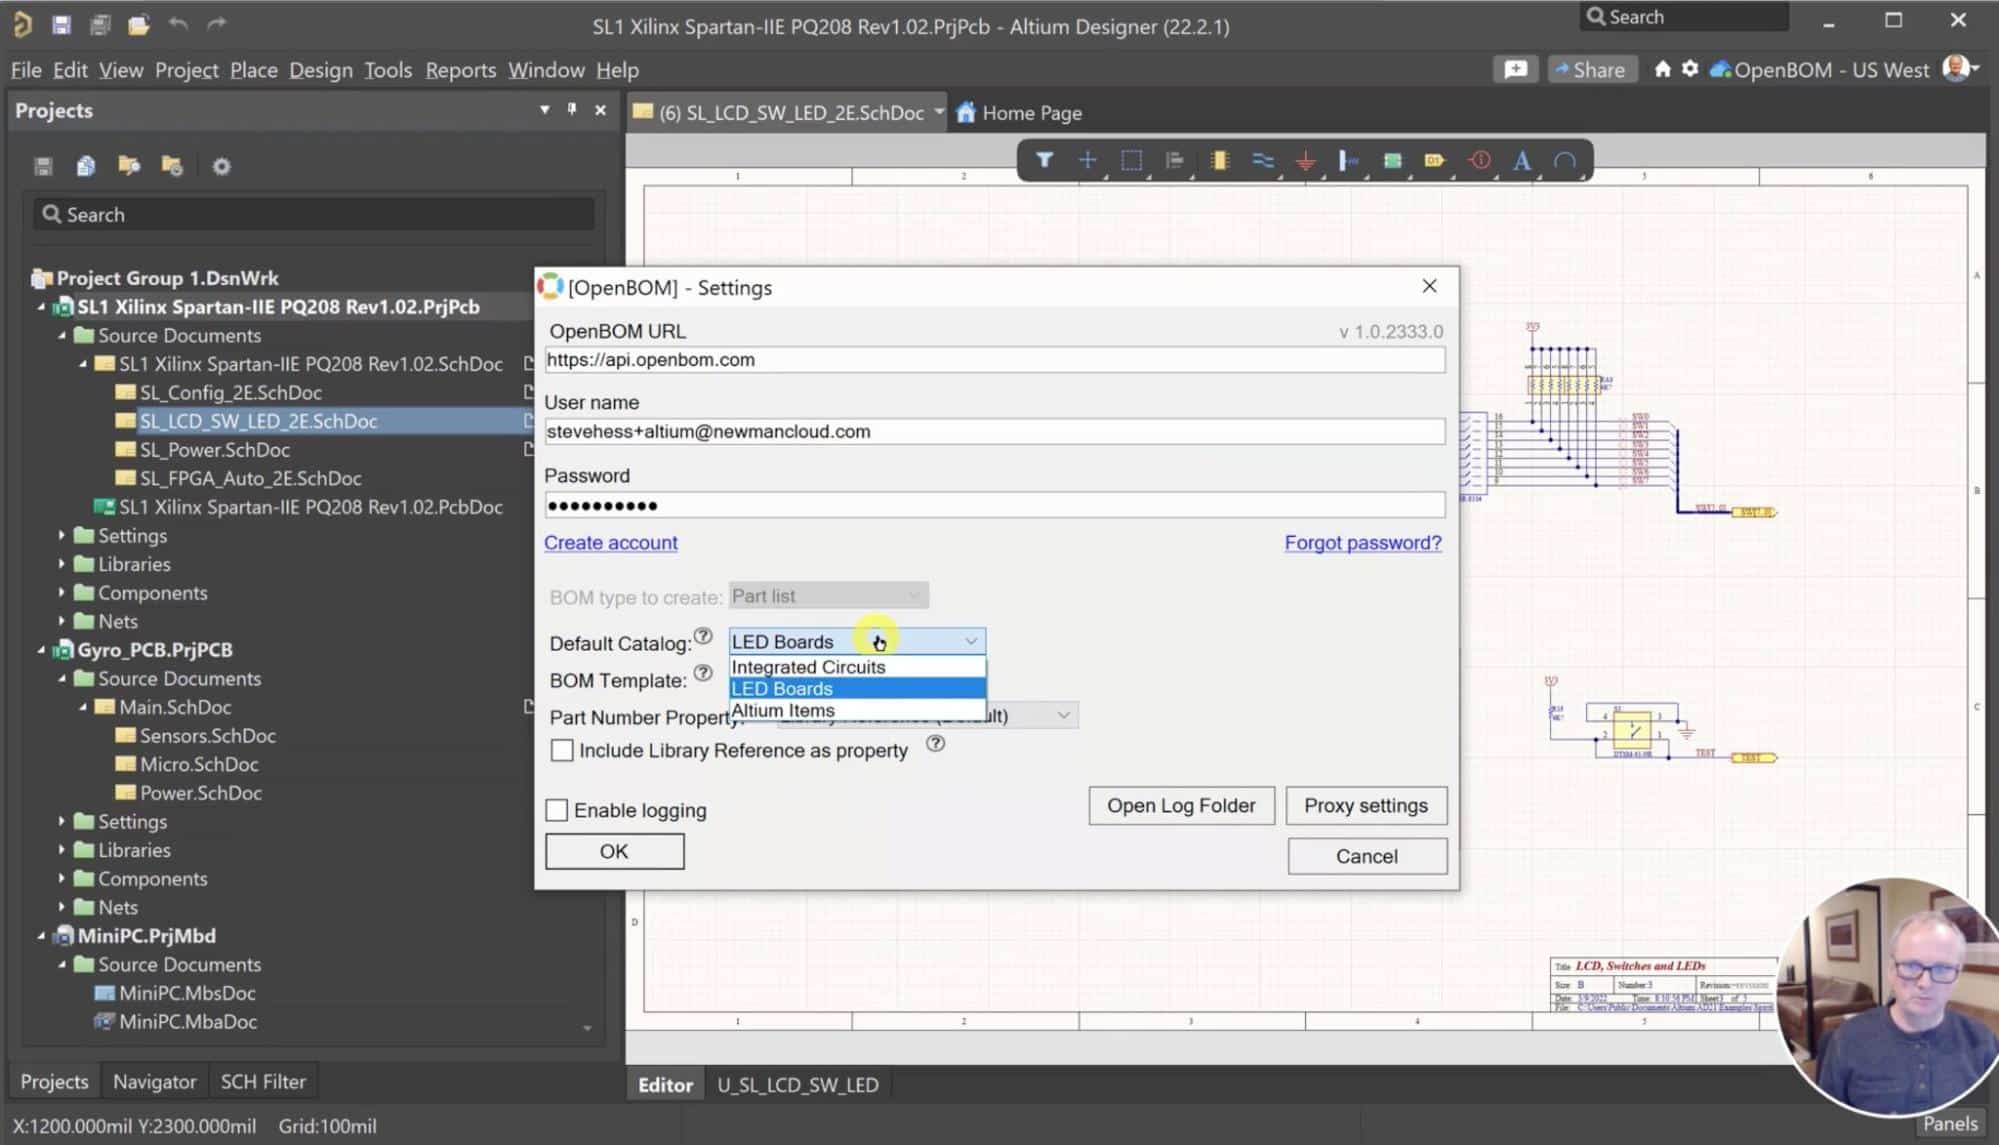
Task: Click the Create account link
Action: pyautogui.click(x=611, y=543)
